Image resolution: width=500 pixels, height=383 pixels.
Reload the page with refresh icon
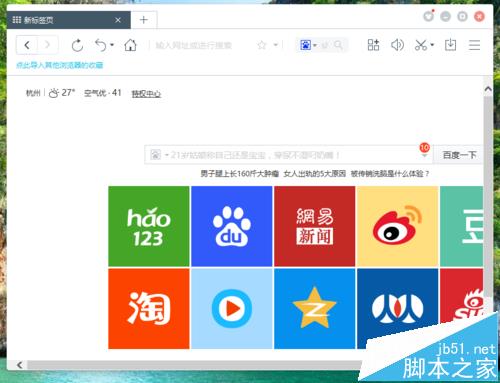77,45
